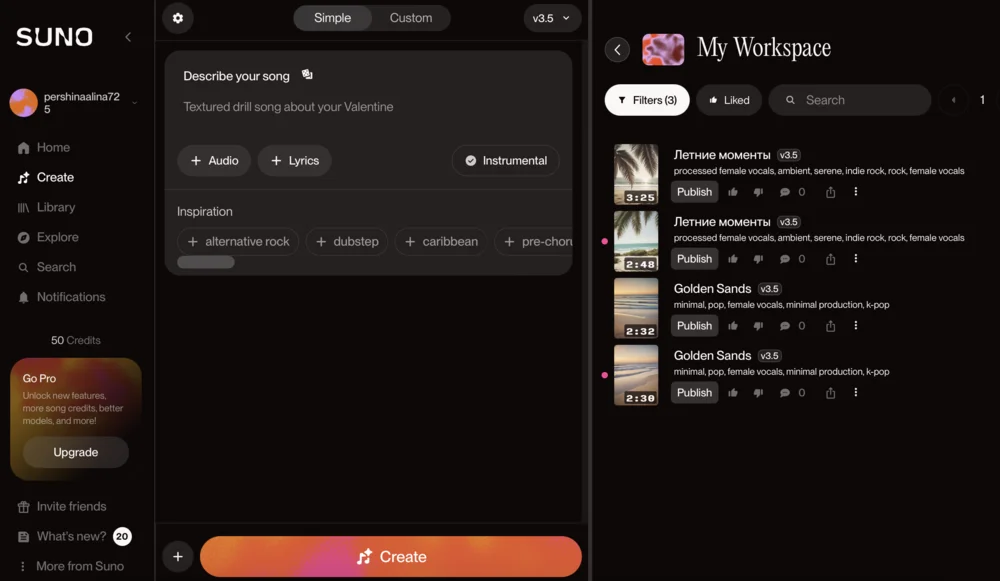Switch to Custom mode
This screenshot has width=1000, height=581.
pos(411,18)
